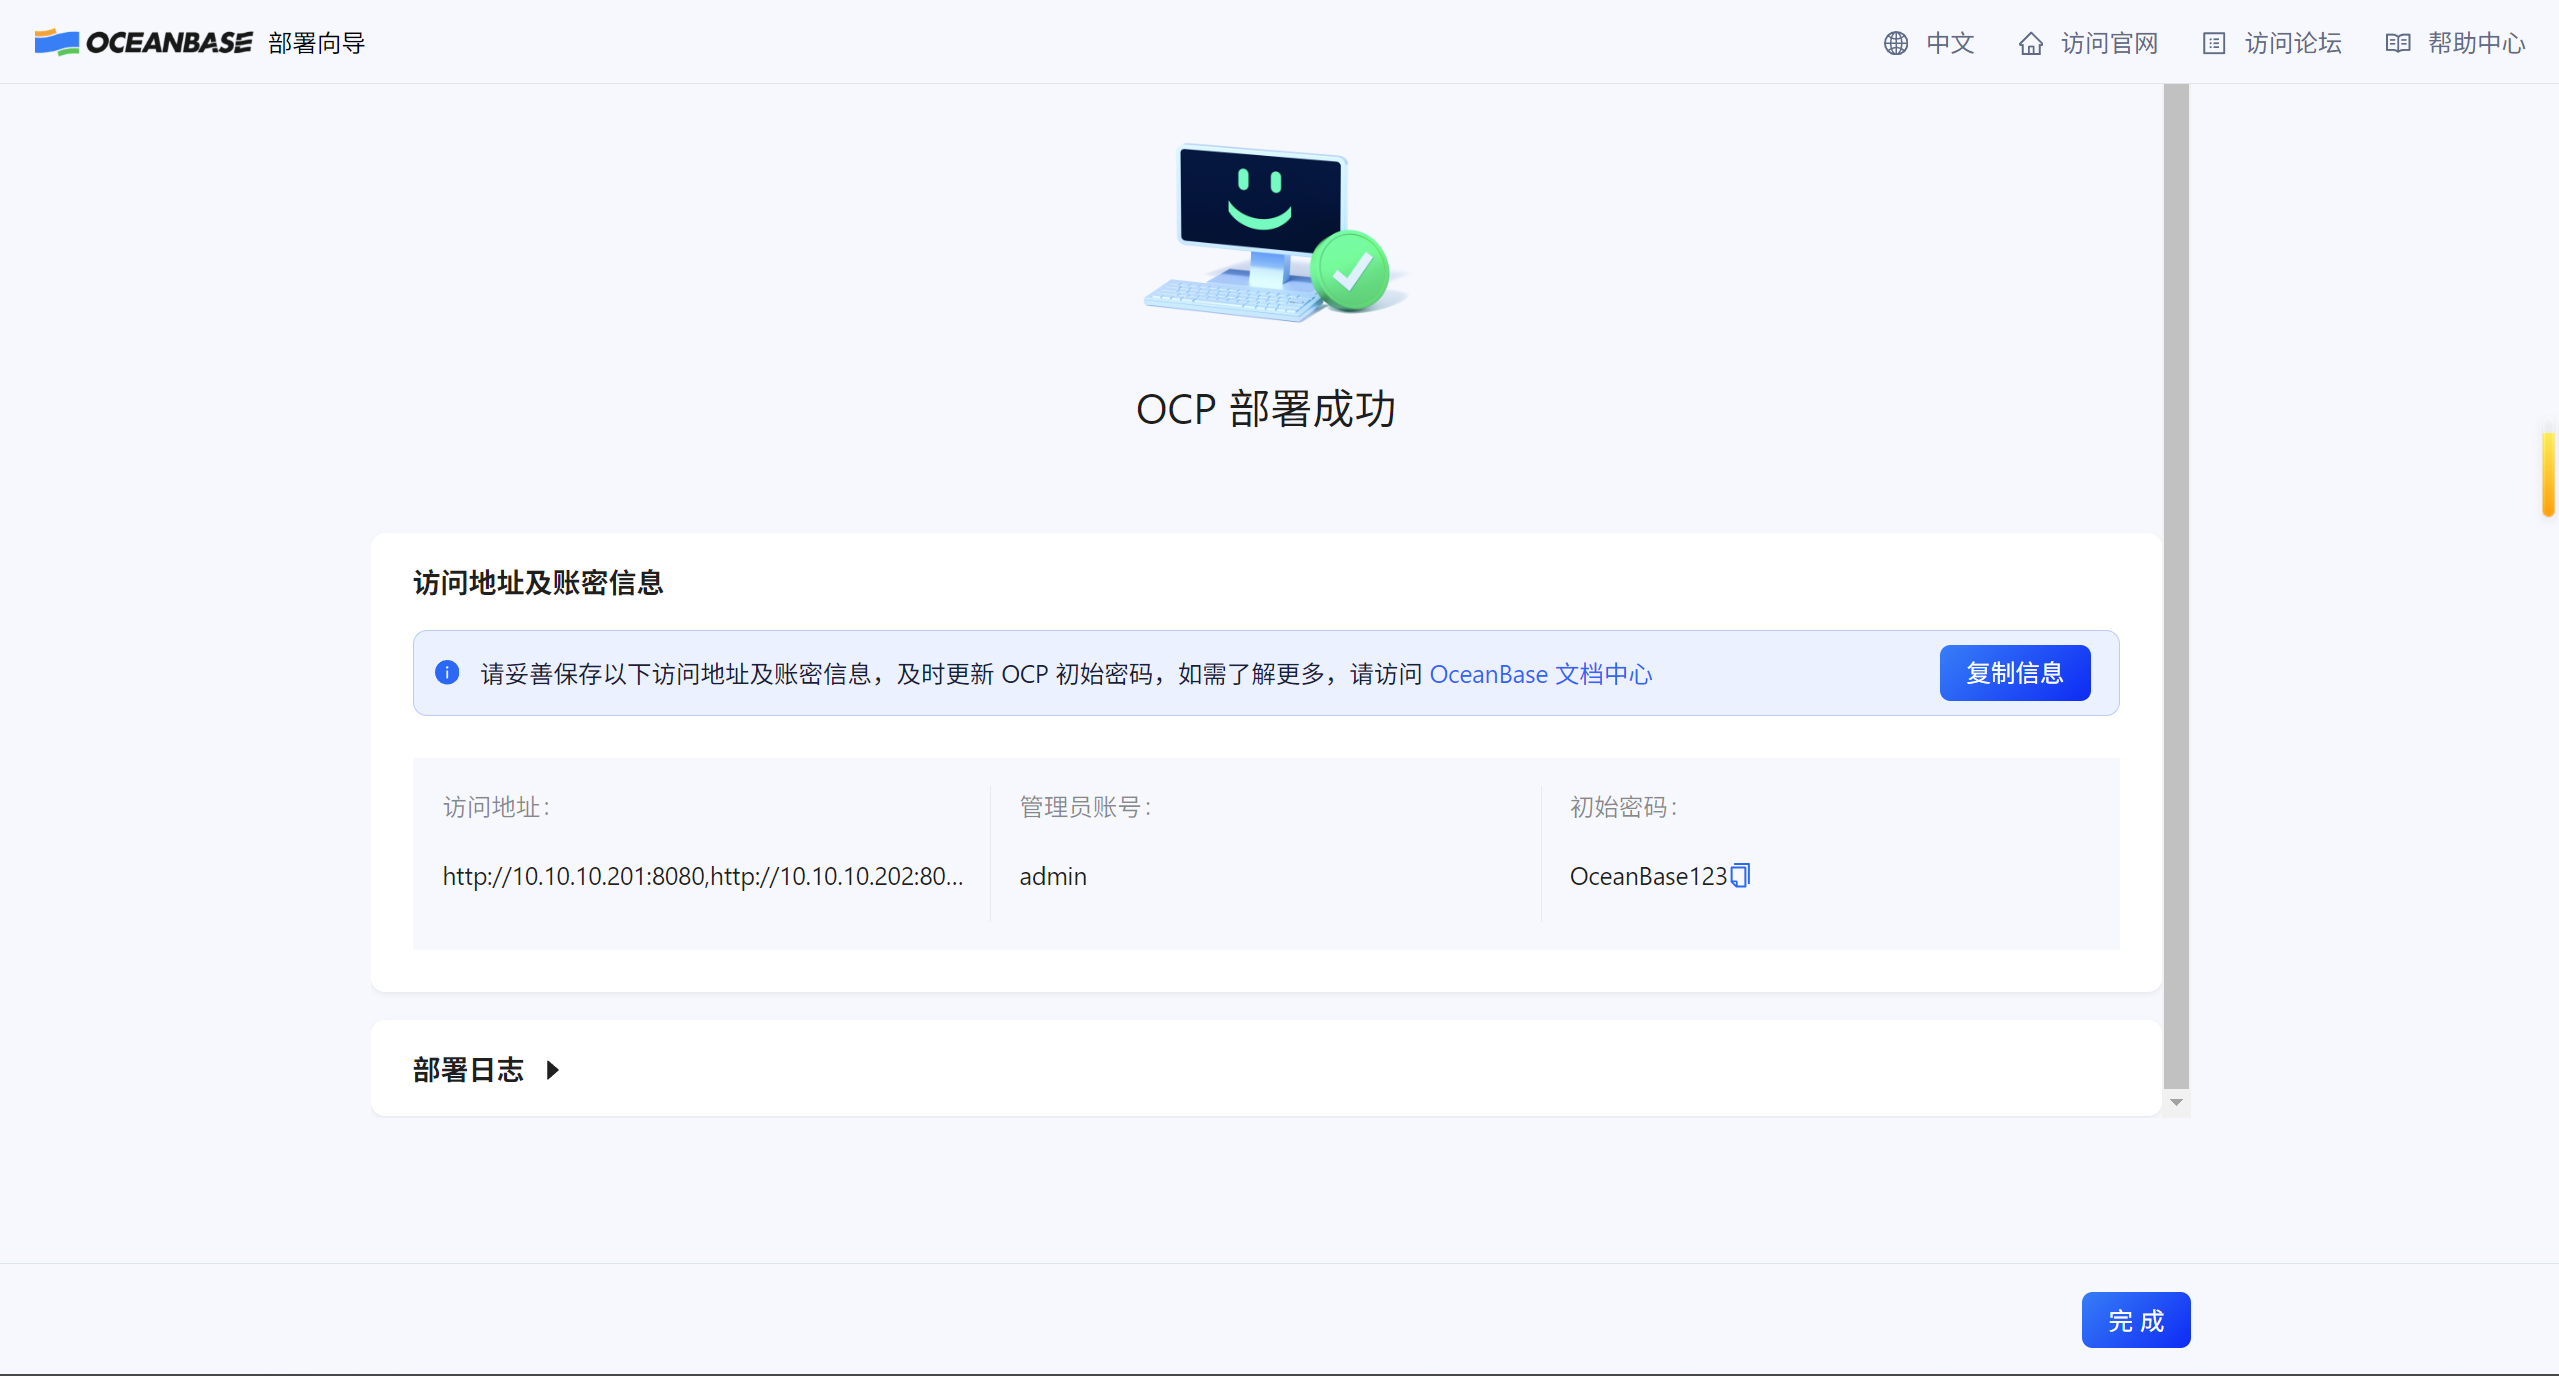Open 访问官网 in the top menu
Viewport: 2559px width, 1376px height.
[2109, 43]
